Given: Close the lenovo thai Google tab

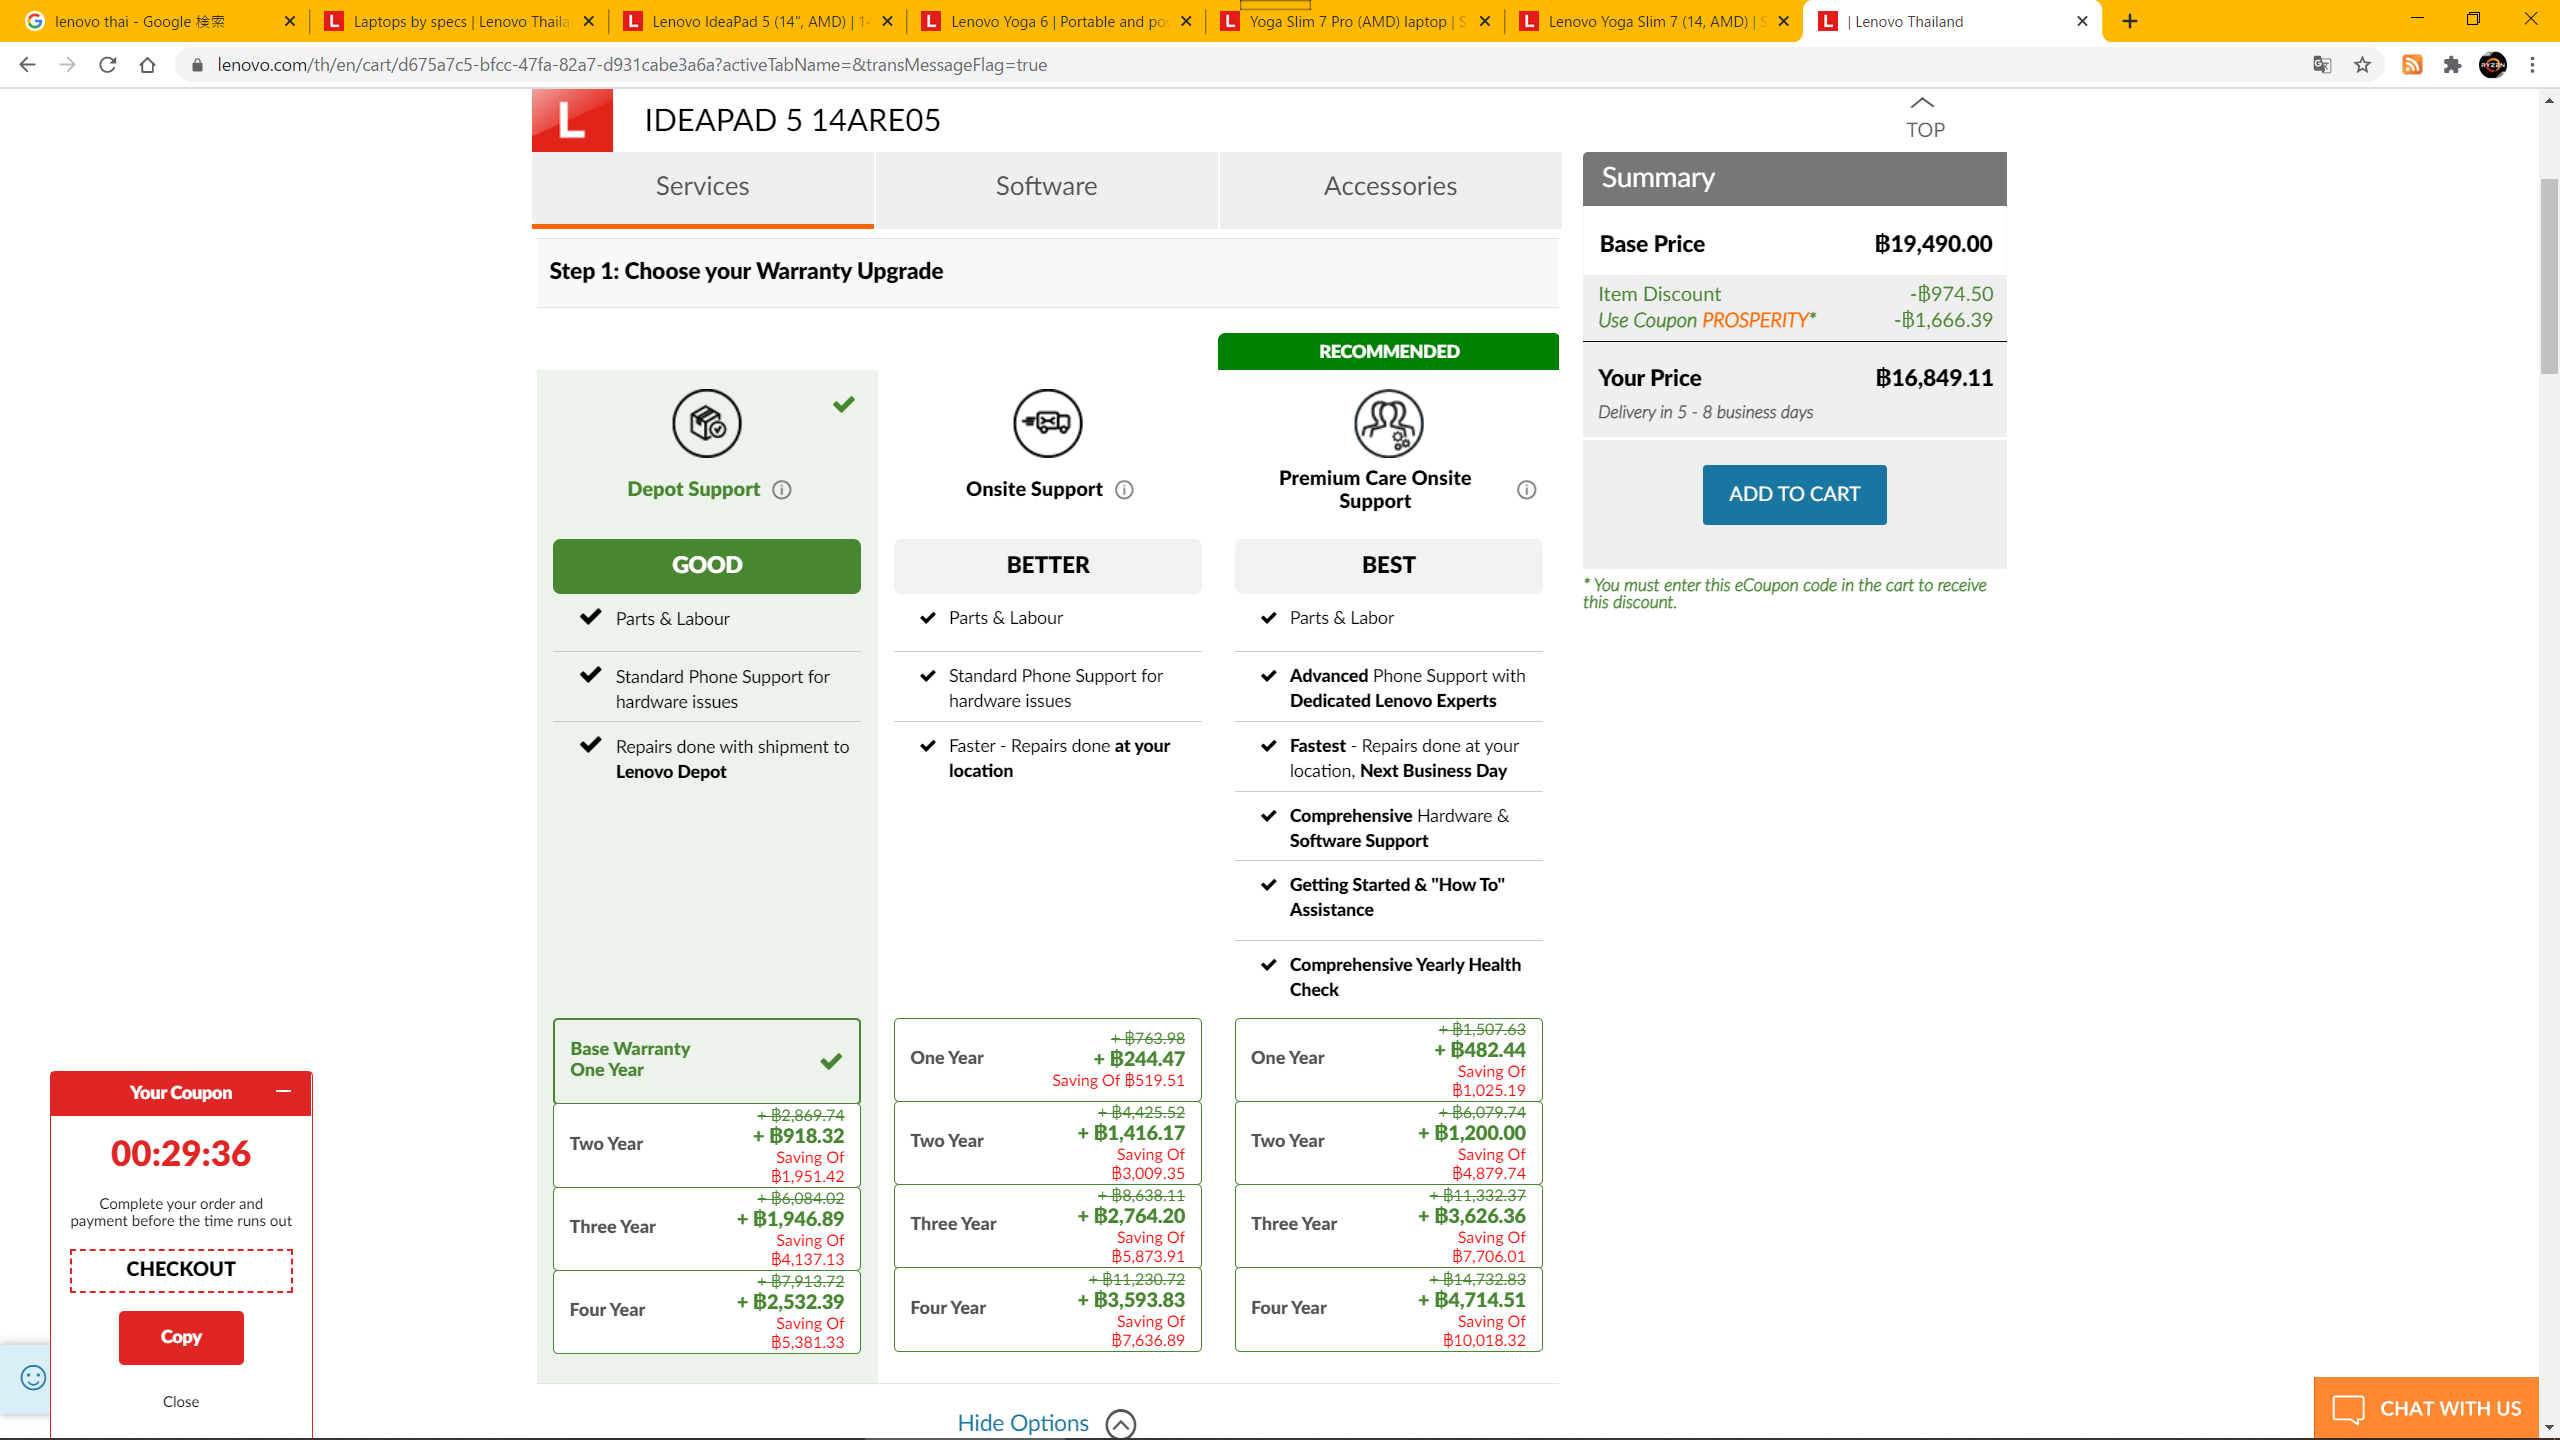Looking at the screenshot, I should click(x=290, y=21).
